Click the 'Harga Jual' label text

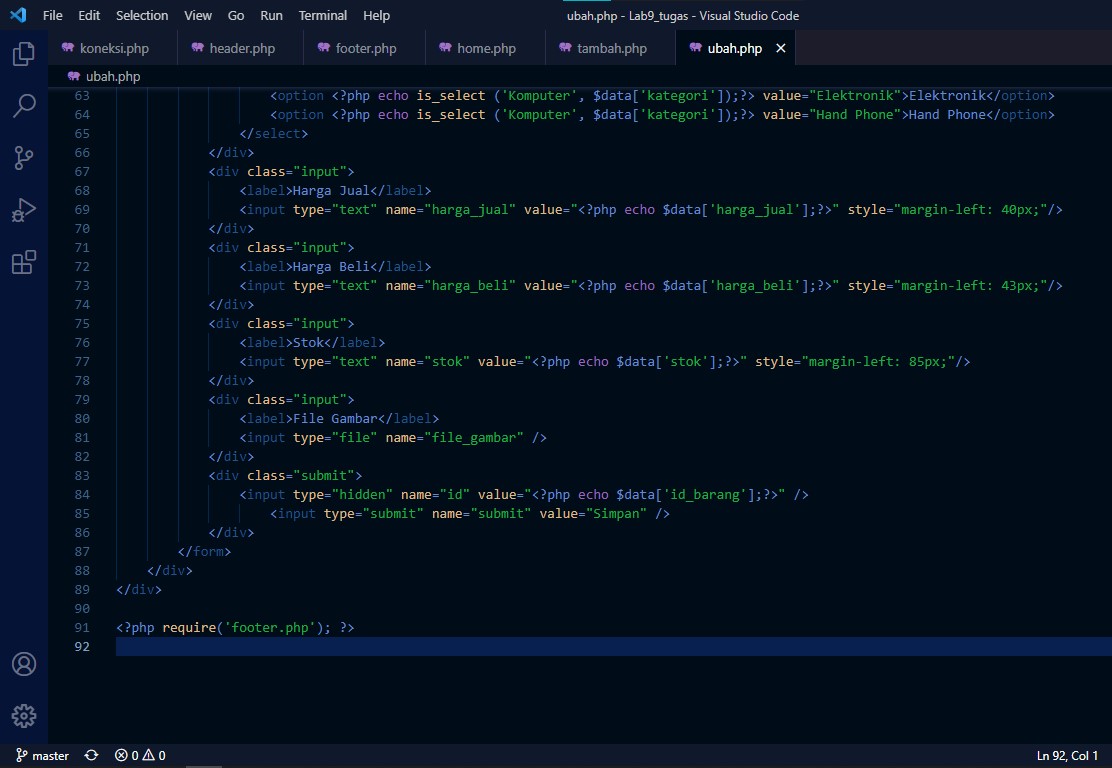(330, 191)
